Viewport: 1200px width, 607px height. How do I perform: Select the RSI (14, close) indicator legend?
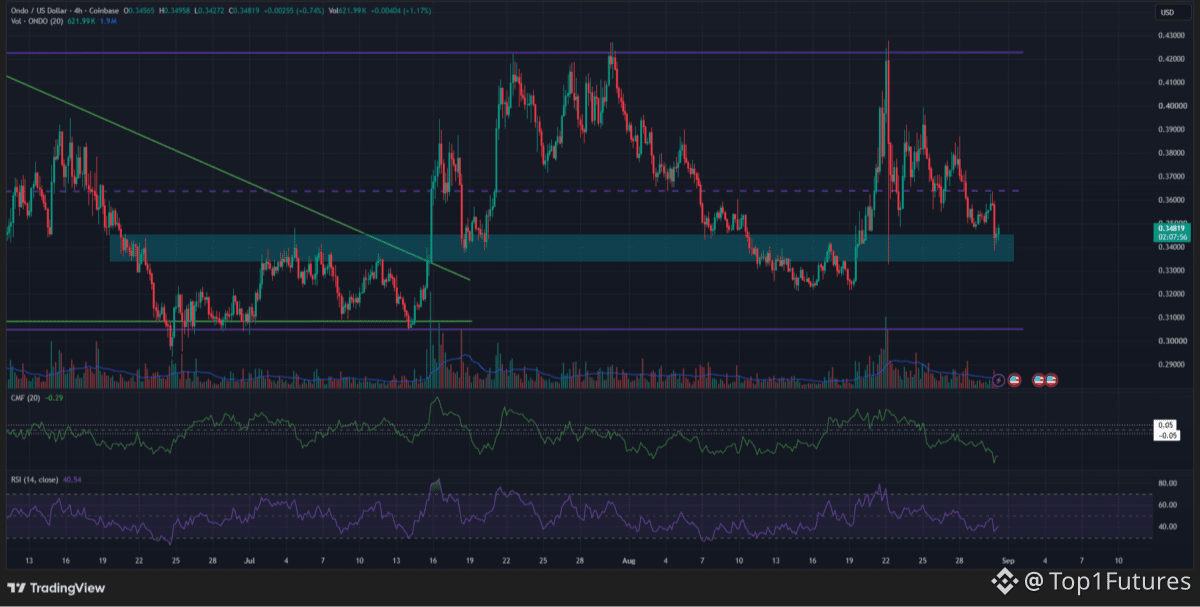(x=35, y=480)
